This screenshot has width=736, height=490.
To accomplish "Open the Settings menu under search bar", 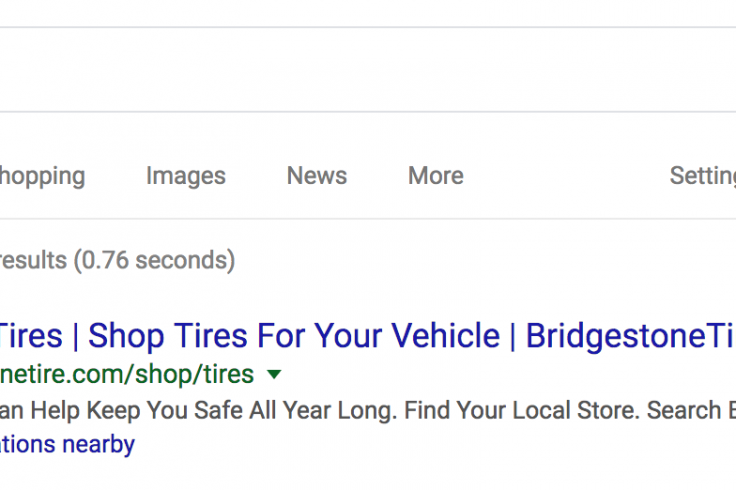I will pos(703,176).
